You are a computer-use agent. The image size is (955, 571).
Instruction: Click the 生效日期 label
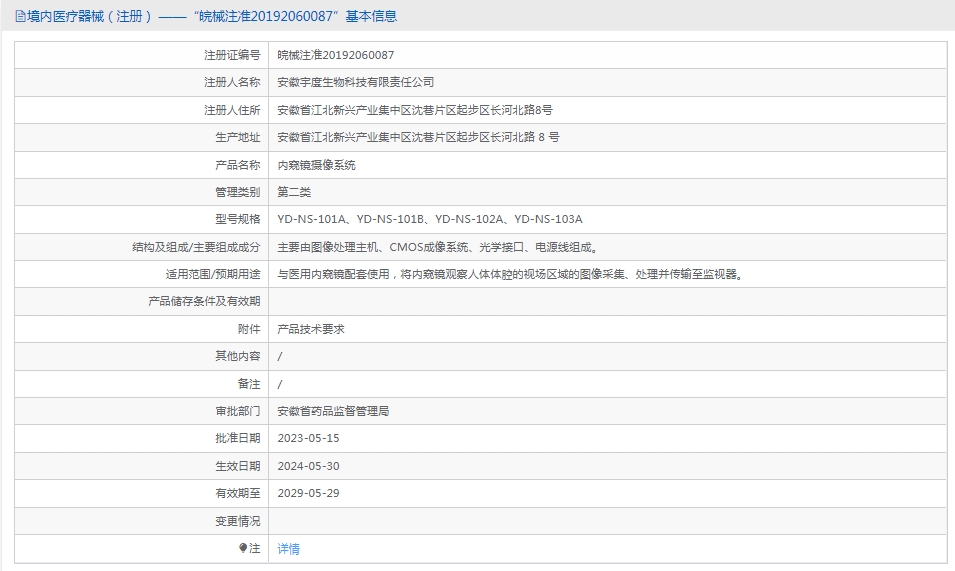click(x=238, y=466)
